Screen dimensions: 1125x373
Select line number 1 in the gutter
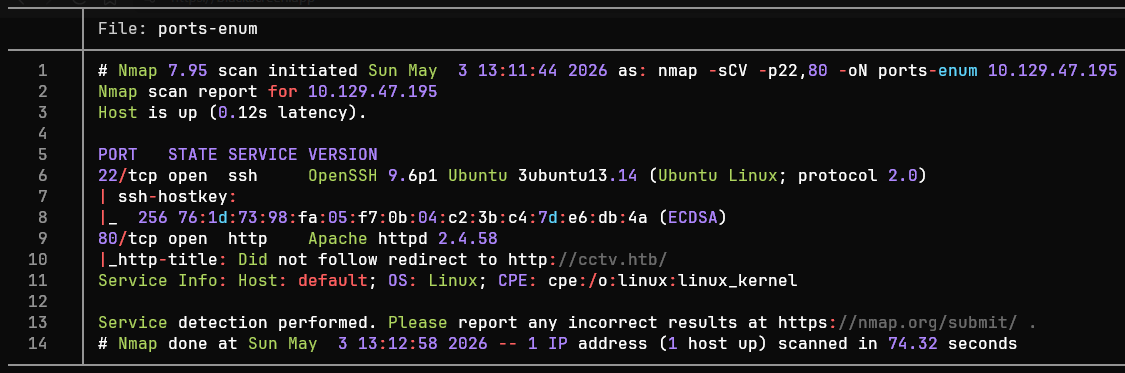tap(42, 71)
